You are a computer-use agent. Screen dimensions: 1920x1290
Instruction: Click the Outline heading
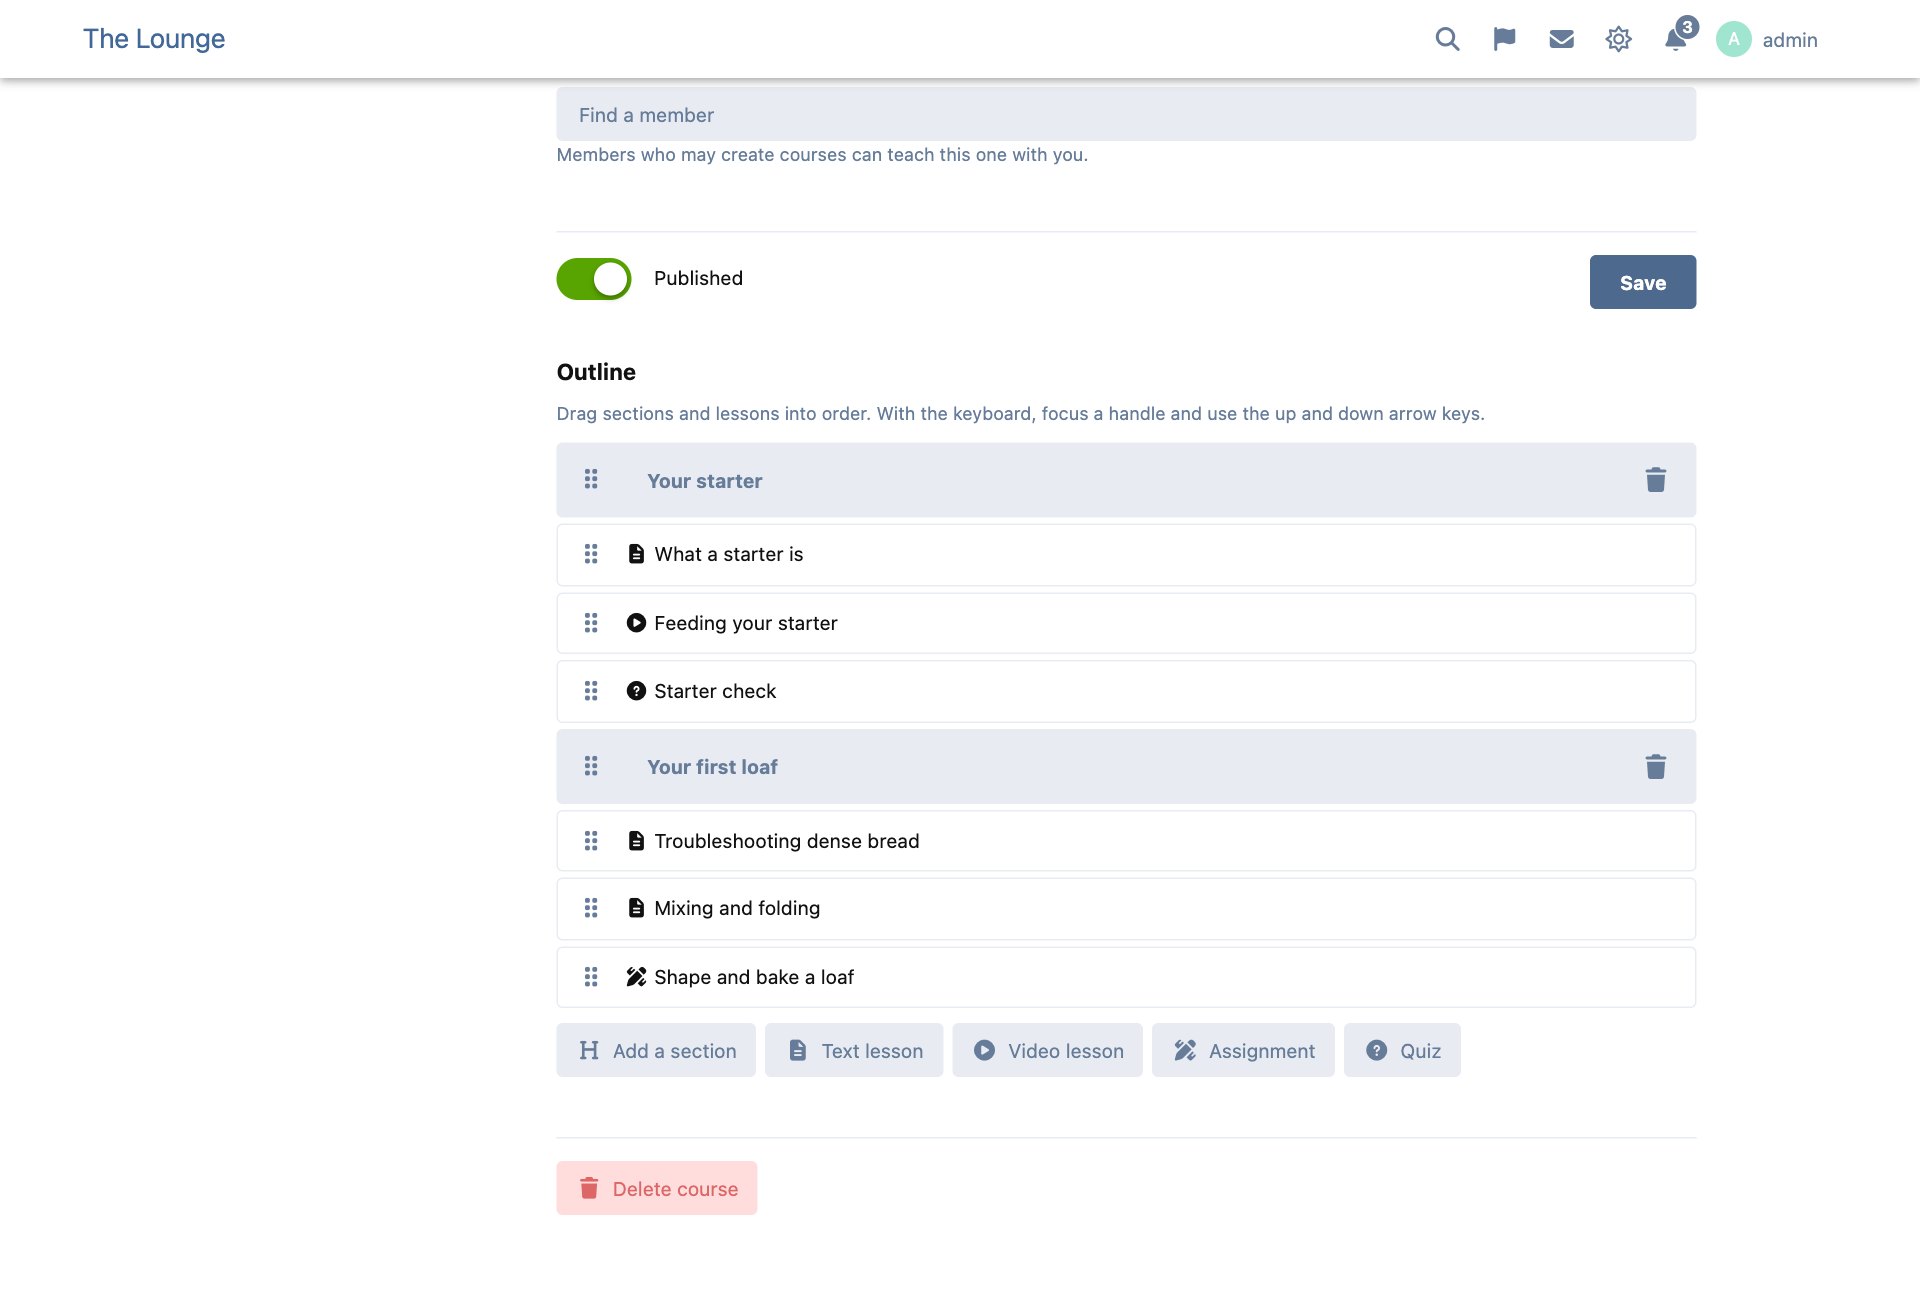(x=596, y=372)
